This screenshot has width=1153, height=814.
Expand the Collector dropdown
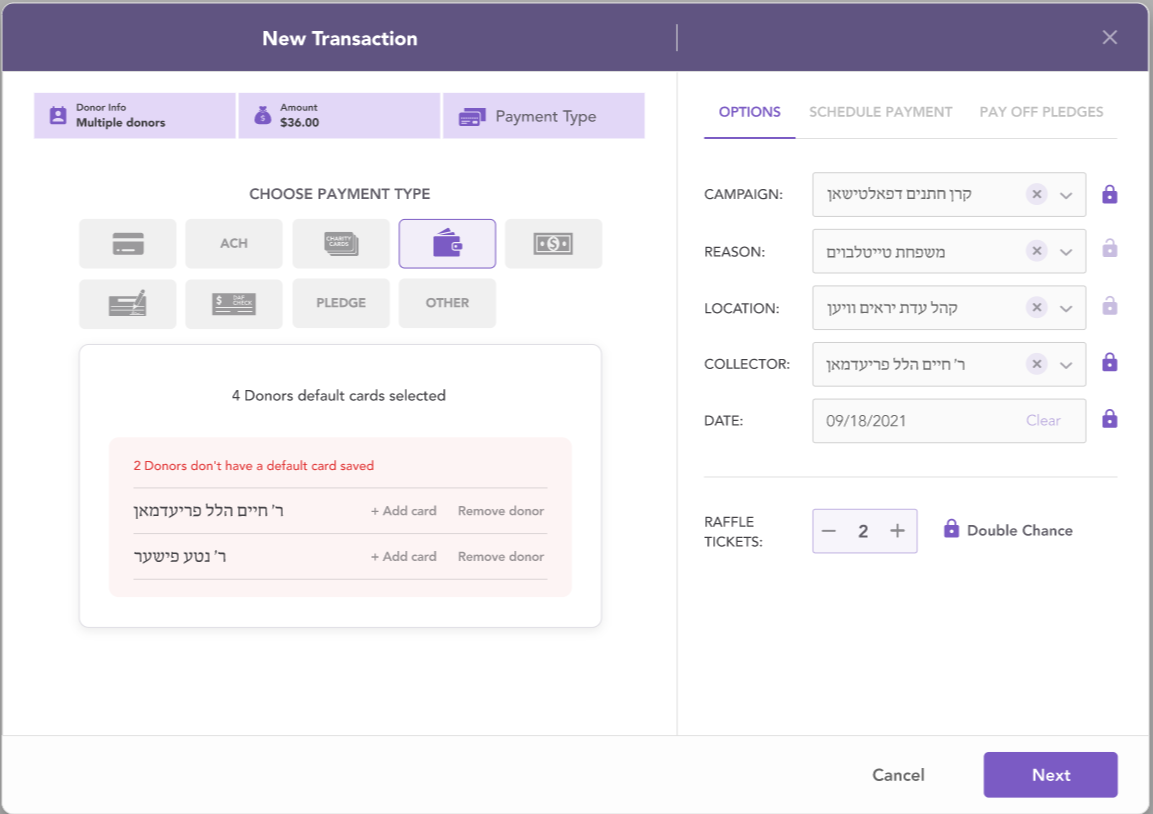(x=1066, y=365)
